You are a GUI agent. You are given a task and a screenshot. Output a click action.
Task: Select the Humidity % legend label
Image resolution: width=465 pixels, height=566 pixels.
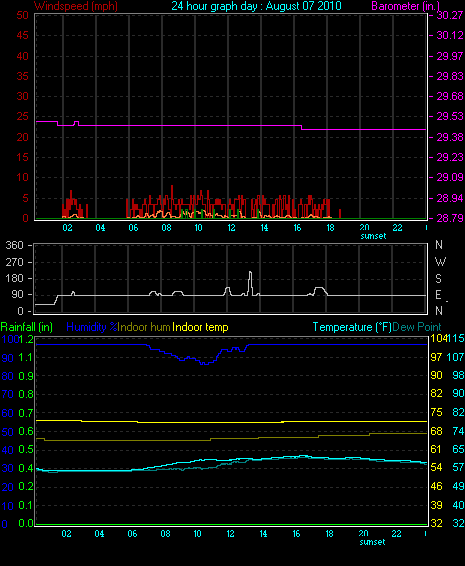tap(92, 327)
